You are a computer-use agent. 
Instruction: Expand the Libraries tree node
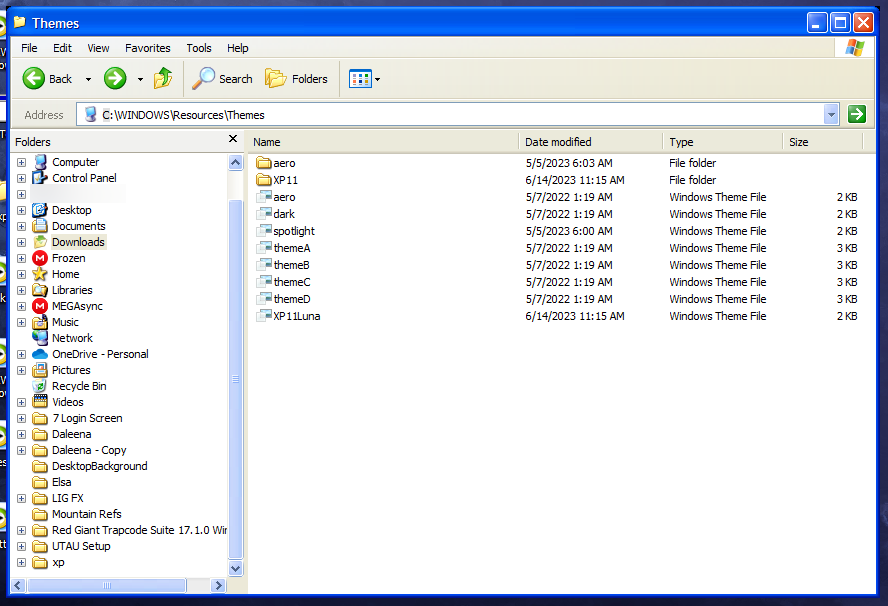[x=22, y=291]
